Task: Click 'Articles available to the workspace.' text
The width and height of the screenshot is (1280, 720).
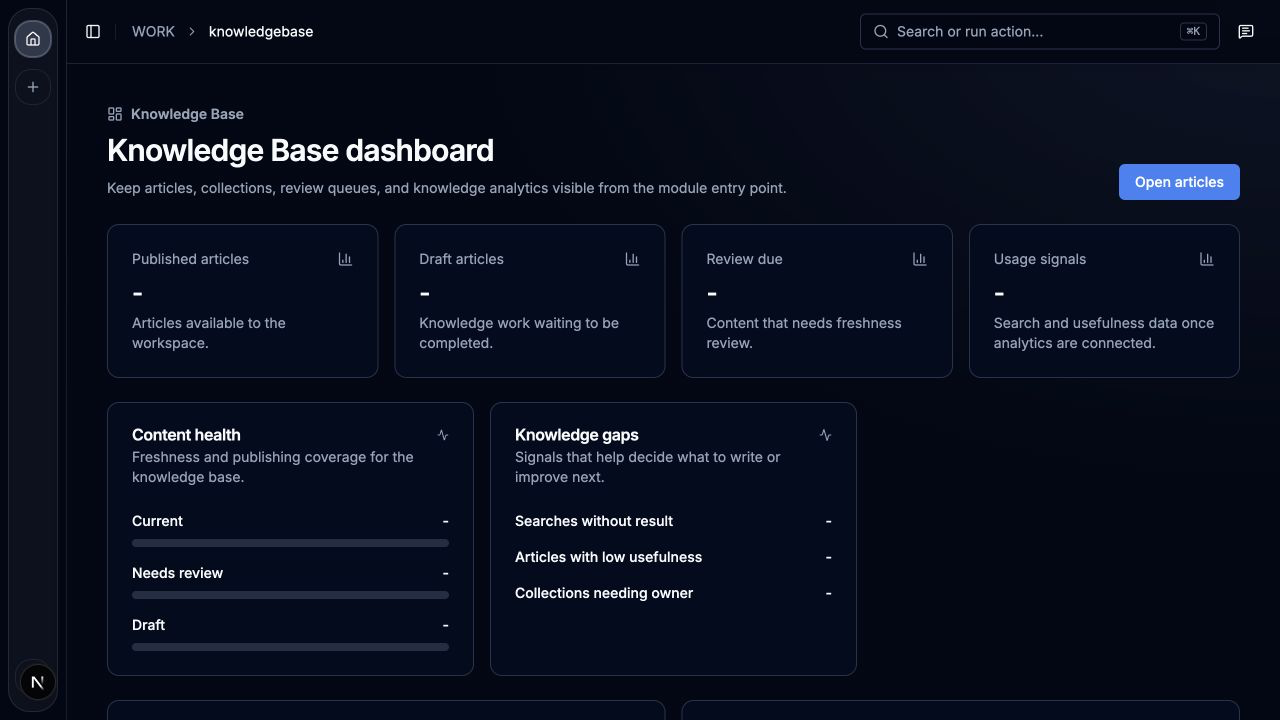Action: [x=209, y=333]
